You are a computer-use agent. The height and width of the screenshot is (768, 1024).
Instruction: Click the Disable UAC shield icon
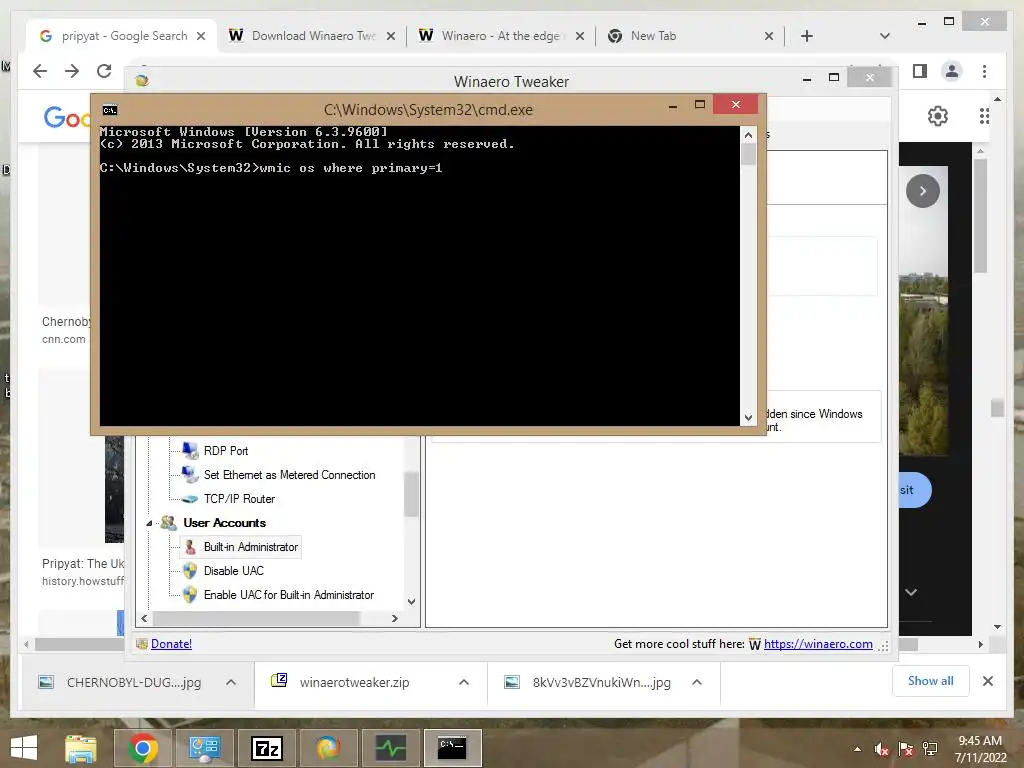pos(190,571)
